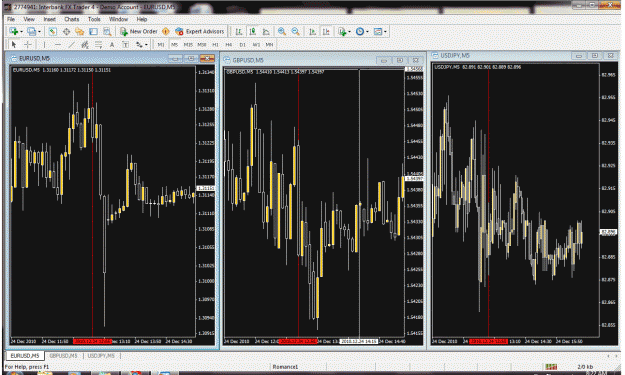
Task: Switch timeframe to W1
Action: pos(256,45)
